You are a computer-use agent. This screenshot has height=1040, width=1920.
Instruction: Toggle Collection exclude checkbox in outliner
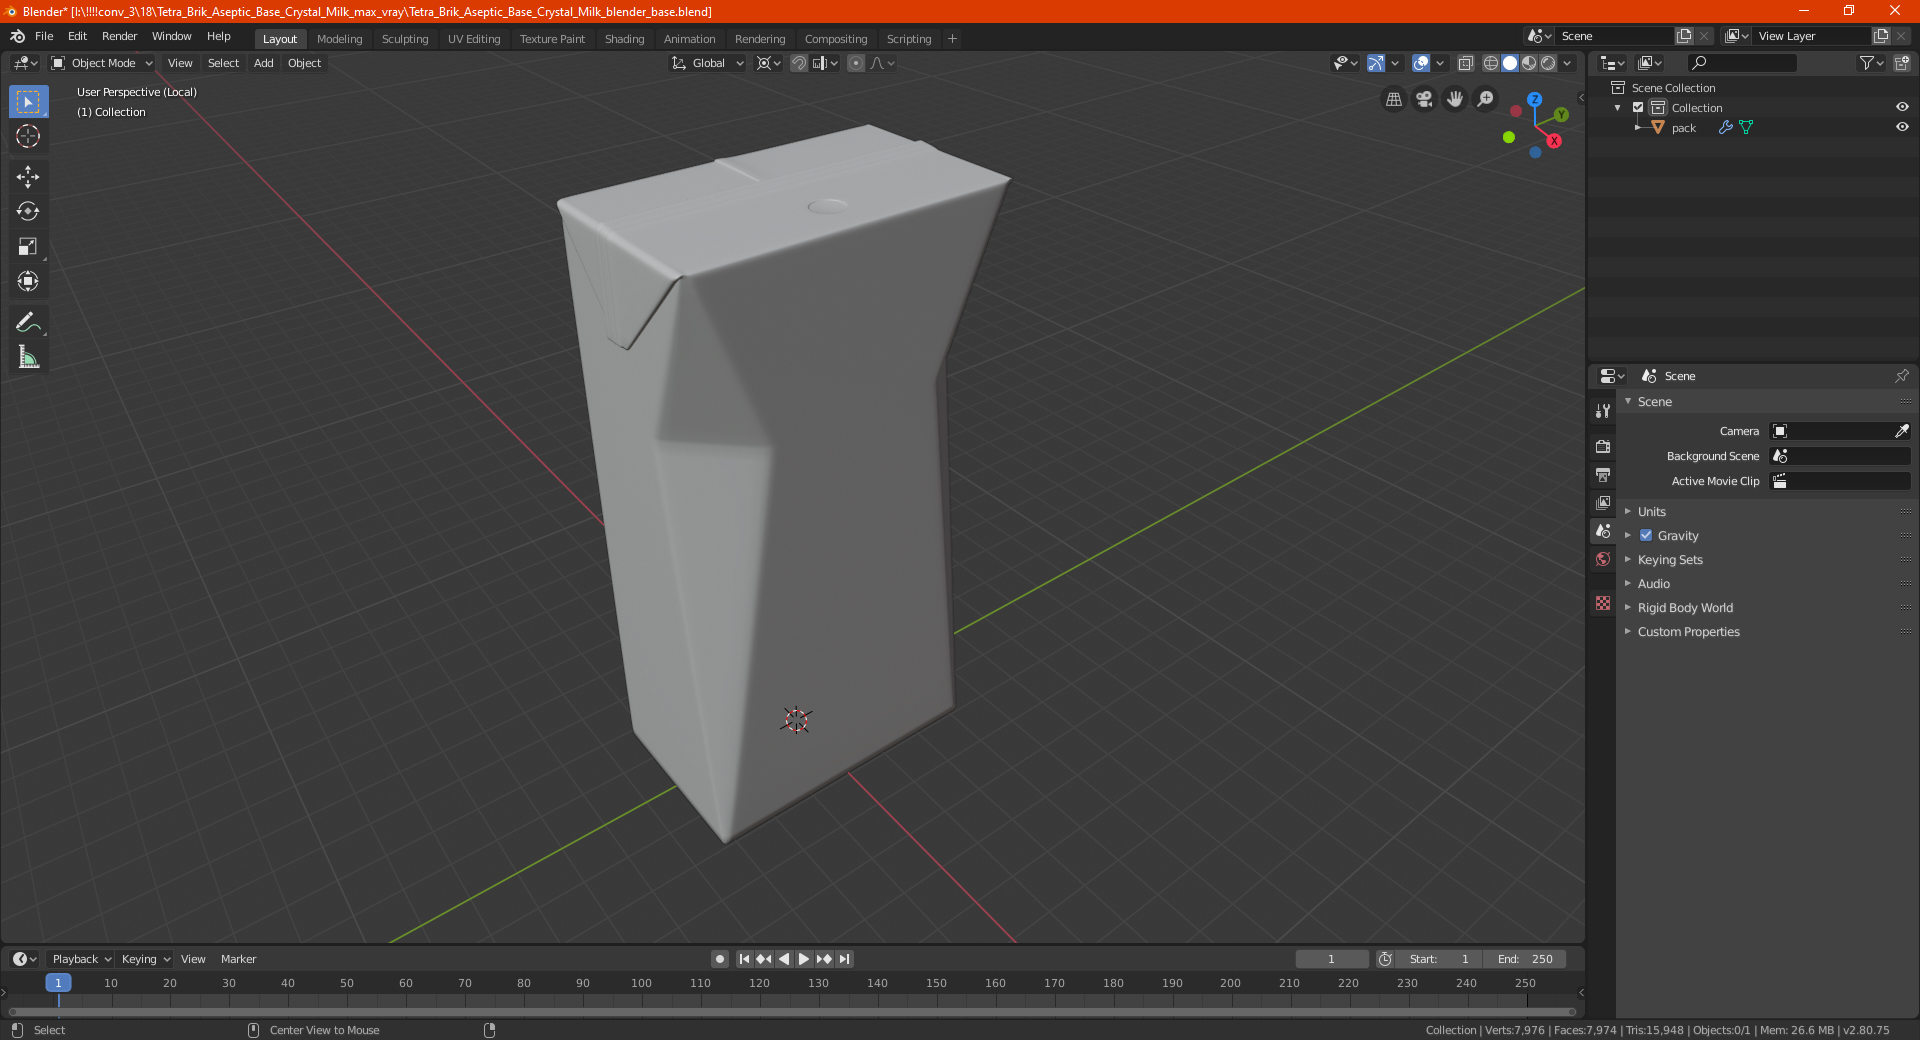pos(1638,107)
